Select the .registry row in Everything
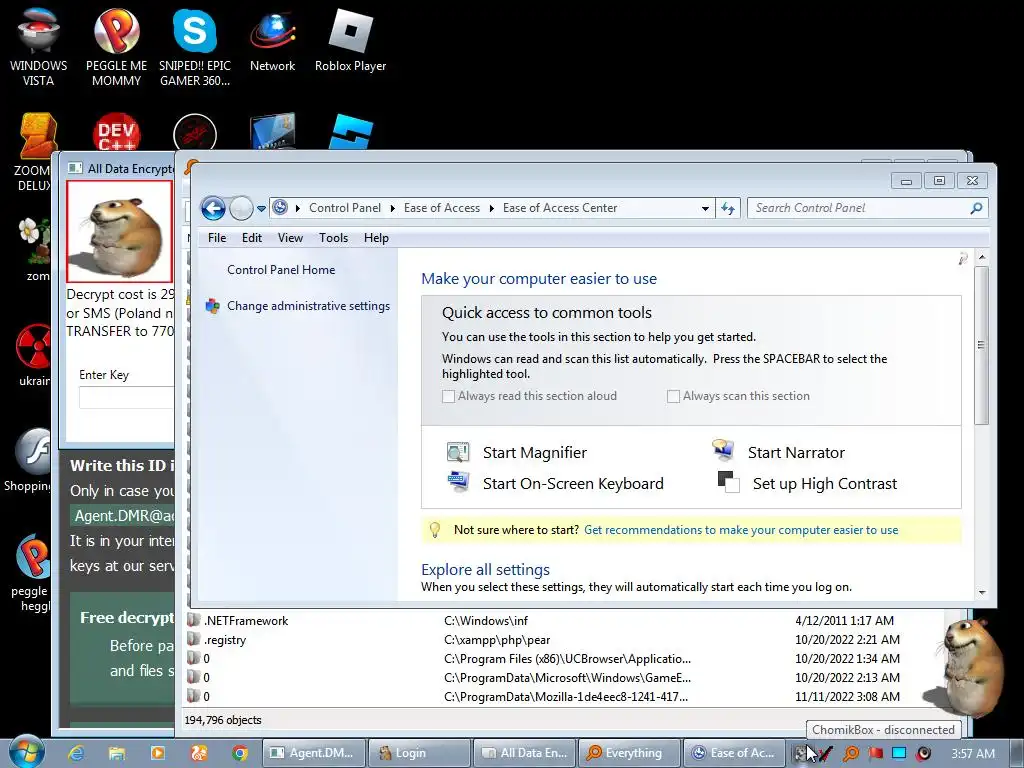The image size is (1024, 768). click(563, 639)
